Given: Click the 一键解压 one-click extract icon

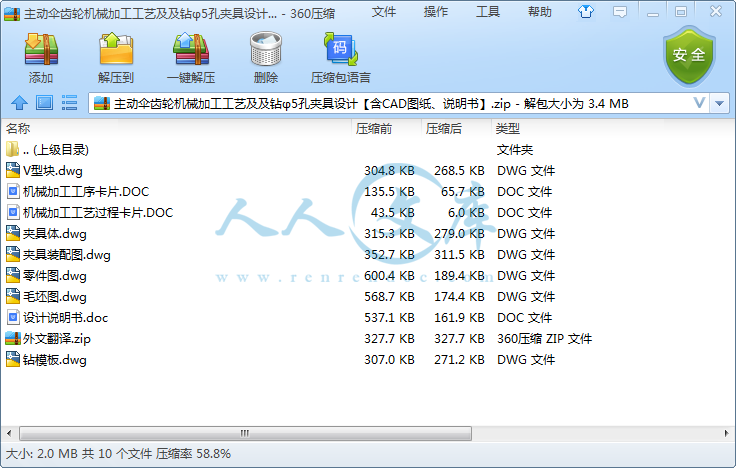Looking at the screenshot, I should [x=191, y=49].
